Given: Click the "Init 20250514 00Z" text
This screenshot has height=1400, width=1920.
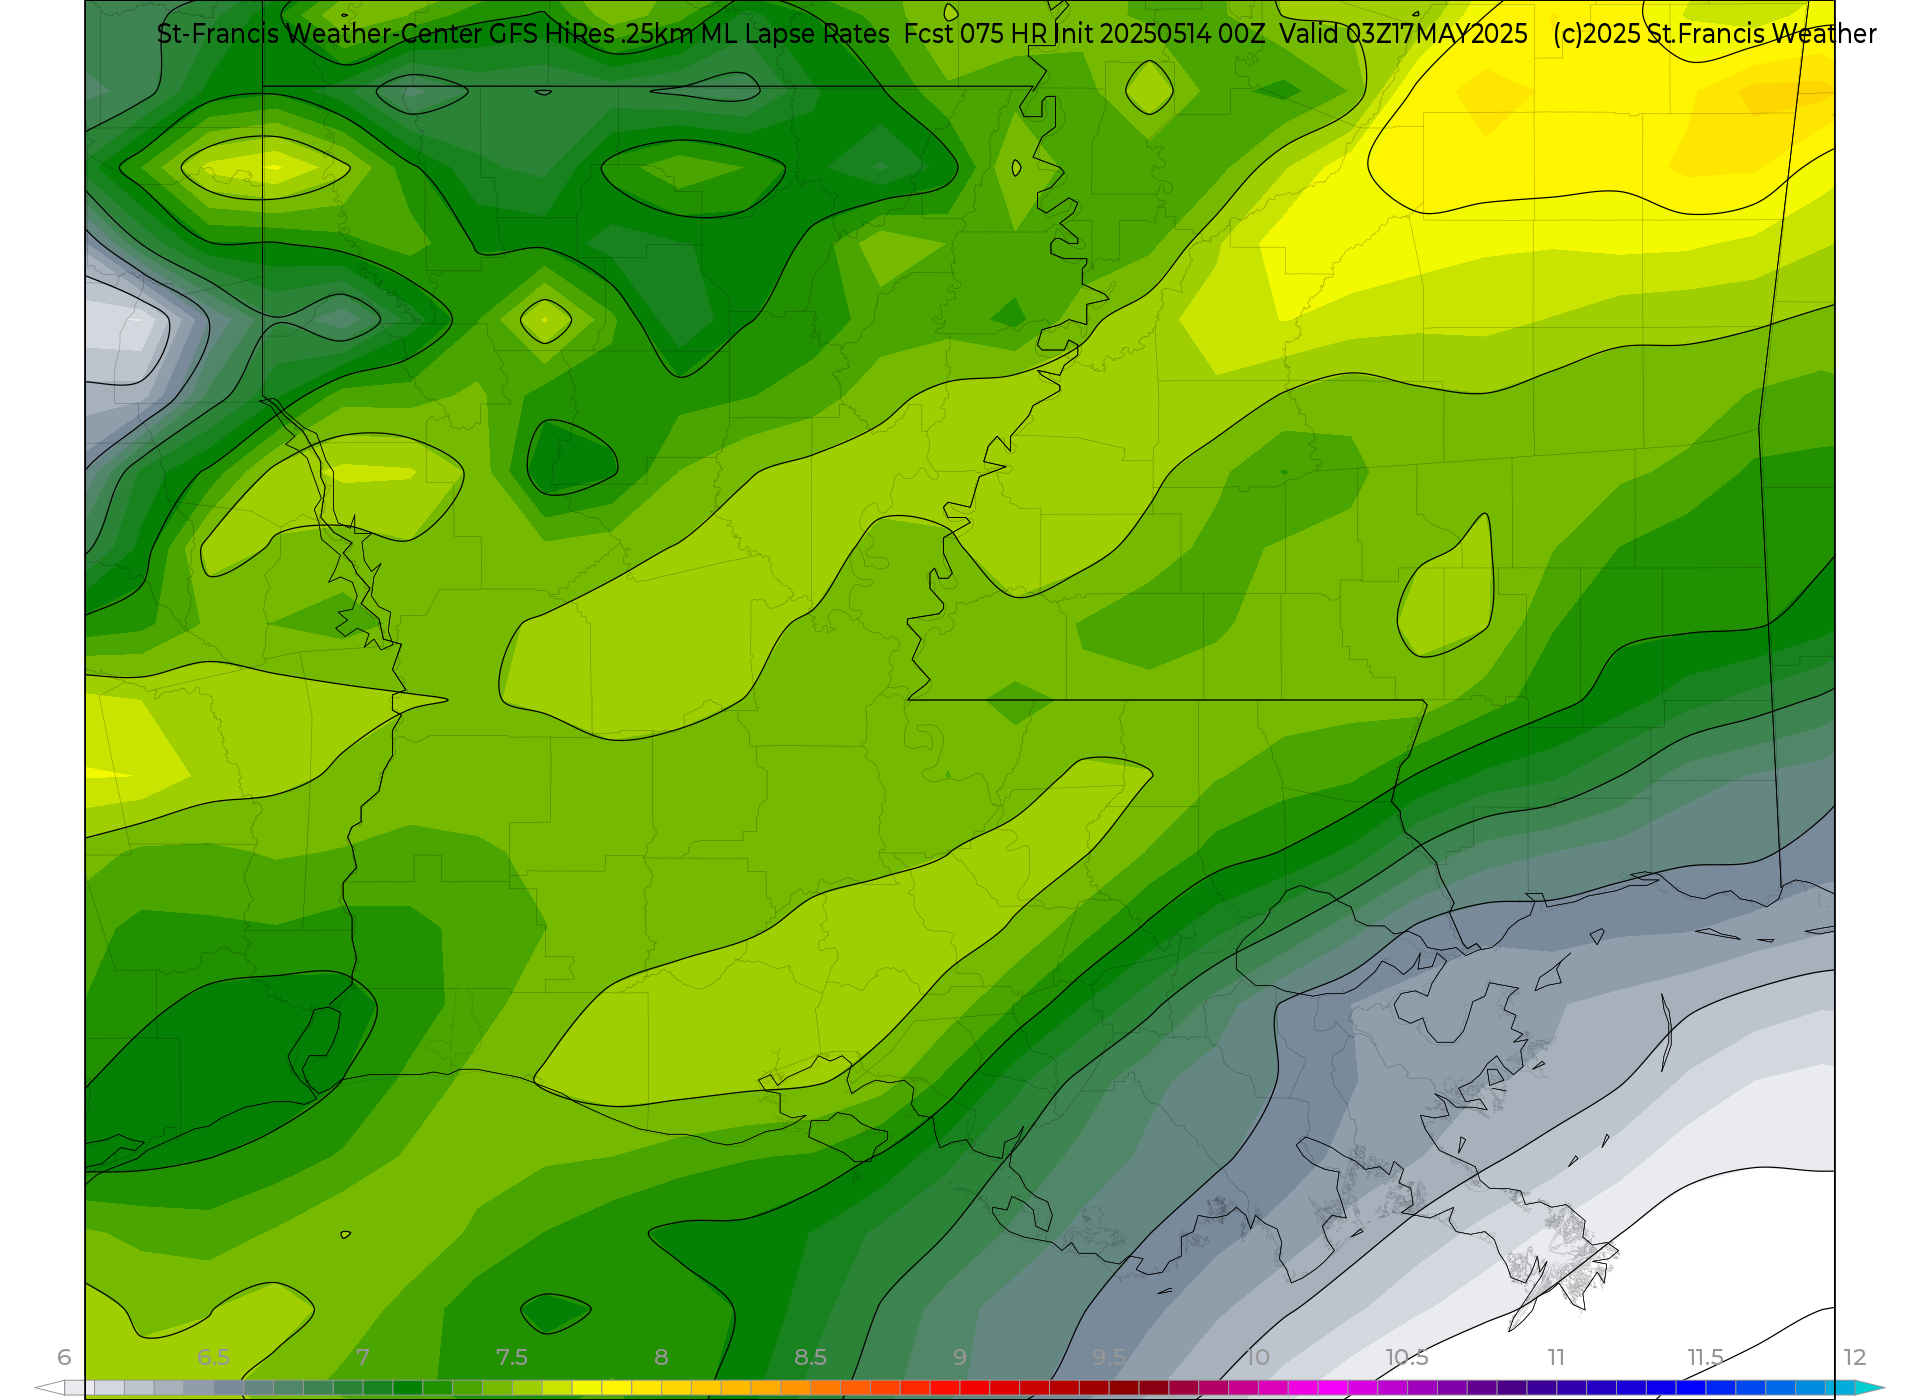Looking at the screenshot, I should pos(1159,34).
